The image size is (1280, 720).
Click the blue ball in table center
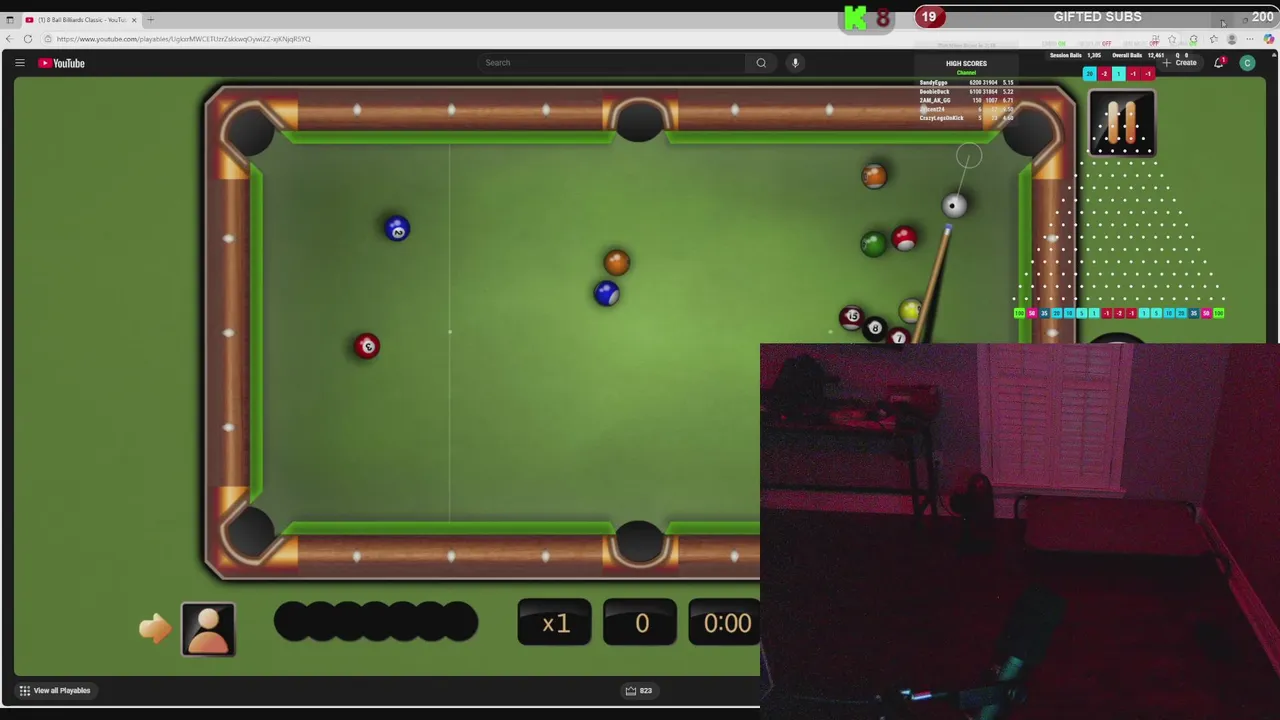(x=607, y=294)
